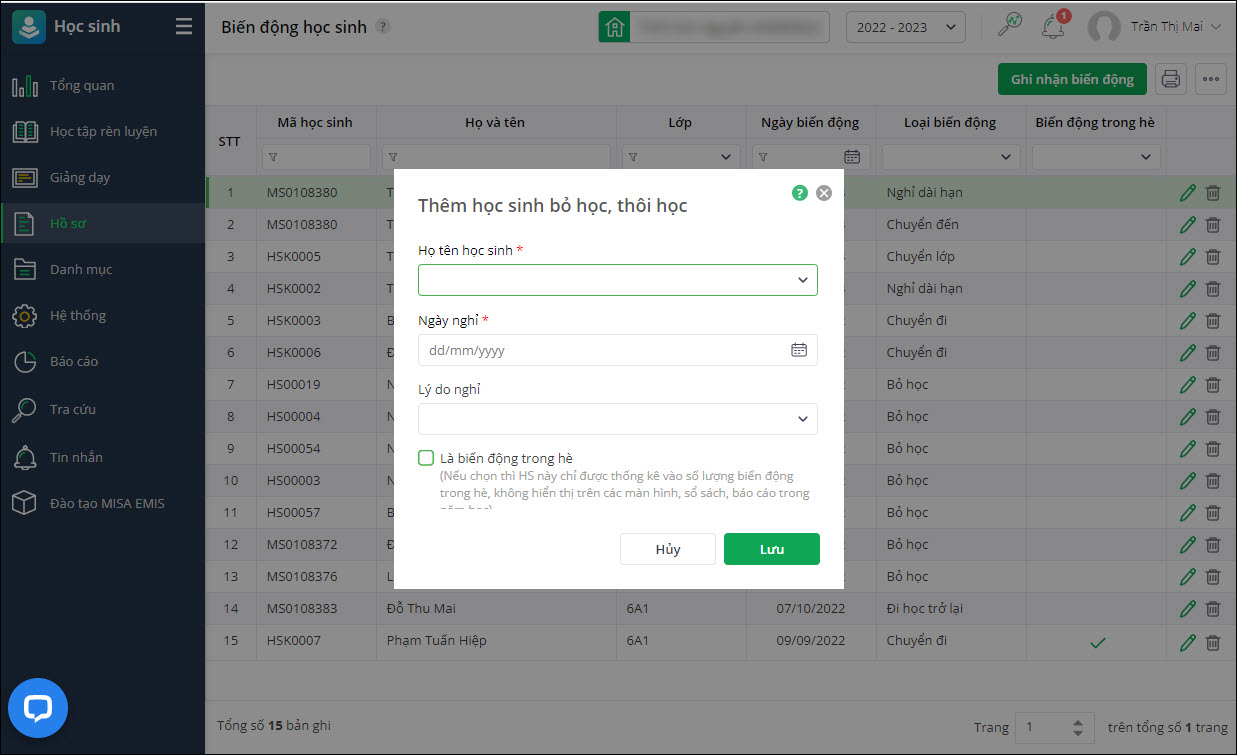Click the green help icon in the dialog
This screenshot has width=1237, height=755.
(x=800, y=193)
